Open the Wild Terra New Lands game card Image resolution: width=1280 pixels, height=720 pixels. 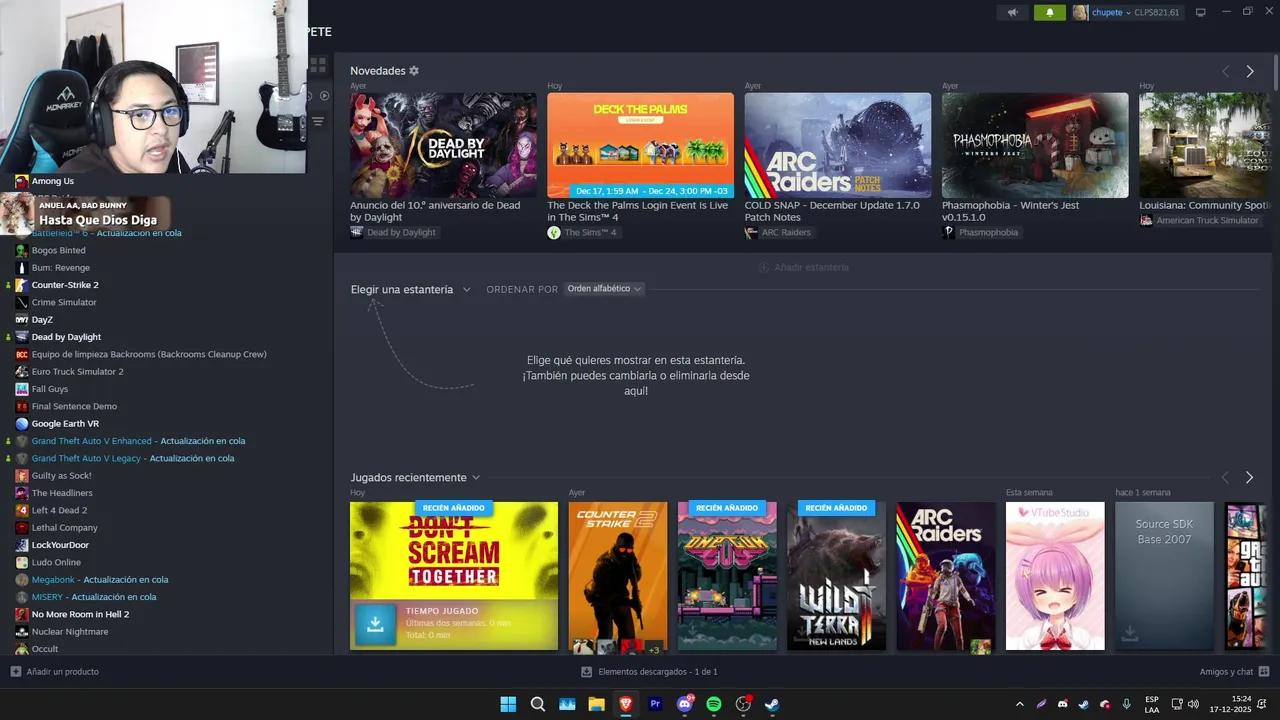coord(836,577)
